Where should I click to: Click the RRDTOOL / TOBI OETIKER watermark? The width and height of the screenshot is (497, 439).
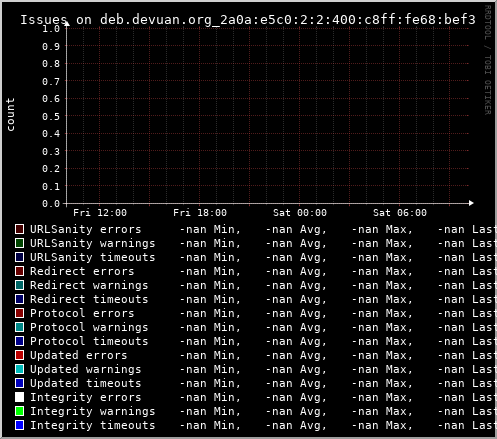click(488, 60)
